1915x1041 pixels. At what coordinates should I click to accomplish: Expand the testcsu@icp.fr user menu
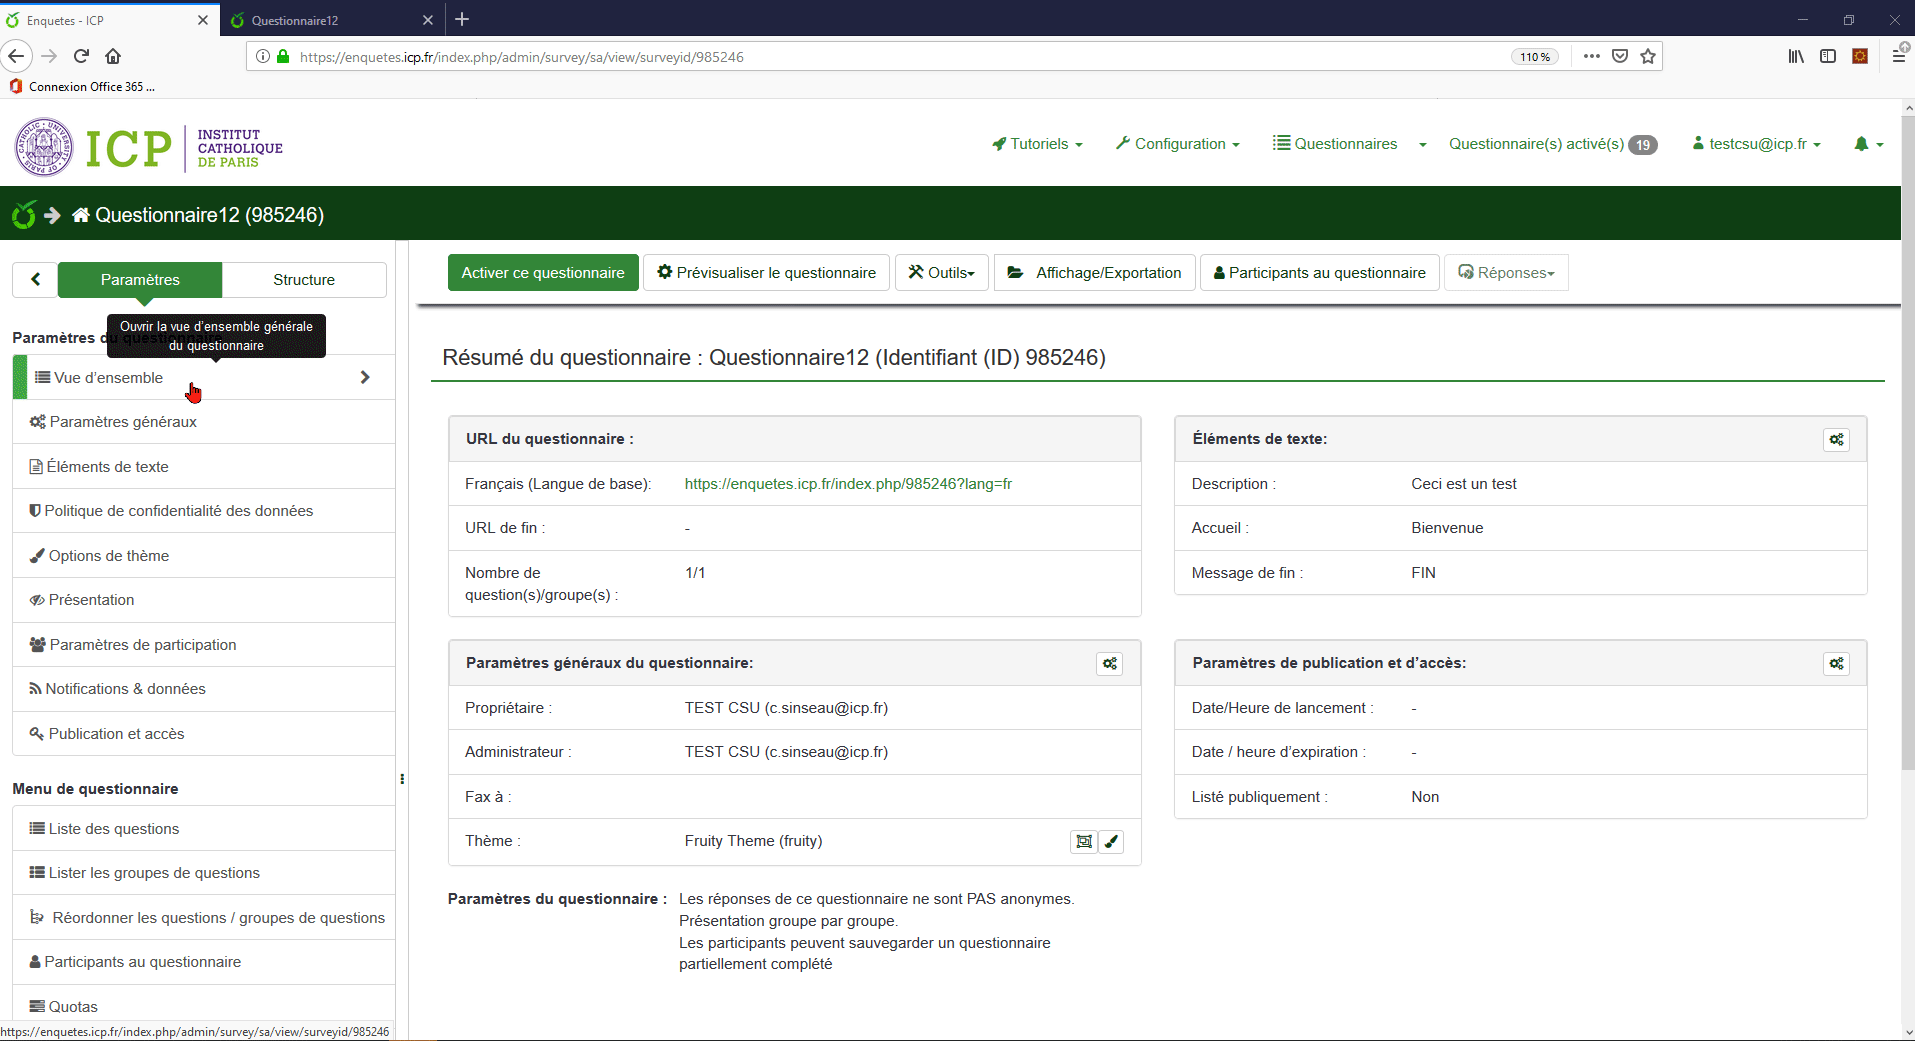tap(1757, 144)
